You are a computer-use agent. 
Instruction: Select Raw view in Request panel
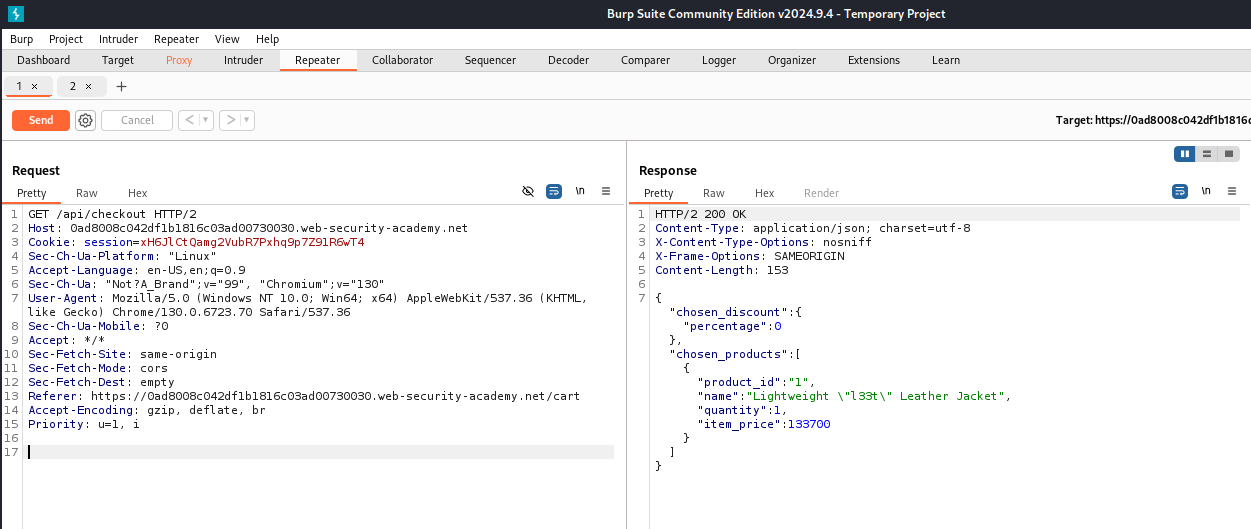(x=87, y=193)
